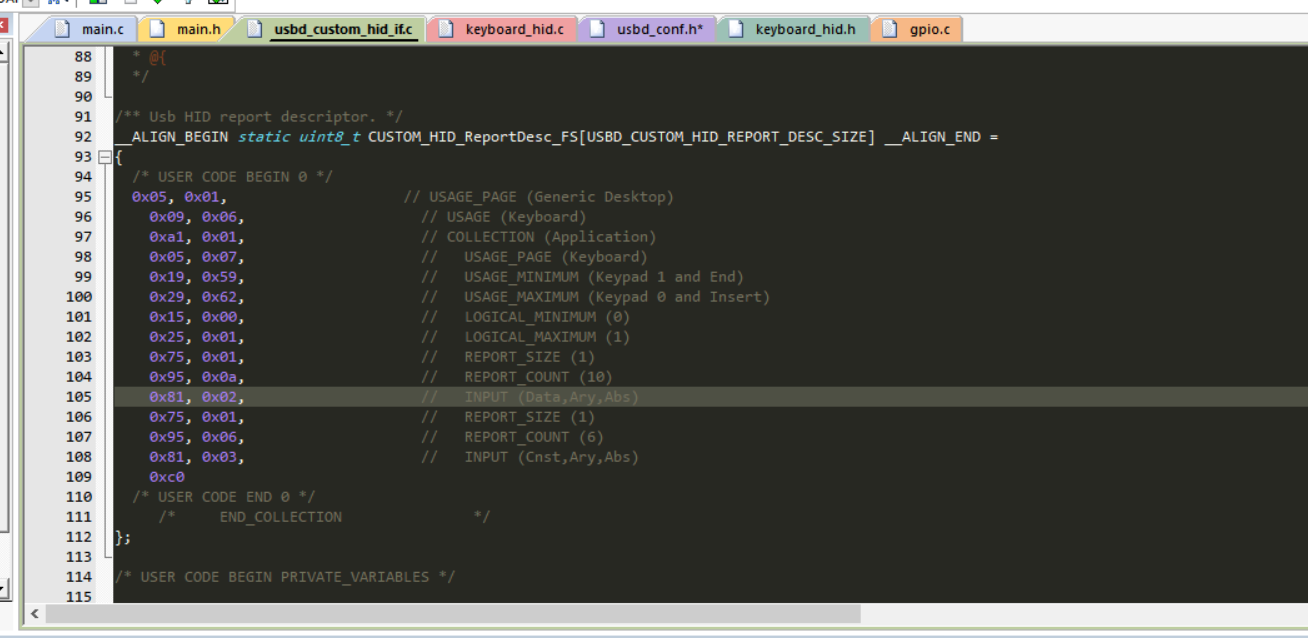
Task: Click the bytes '0x95, 0x06,'
Action: pyautogui.click(x=197, y=437)
